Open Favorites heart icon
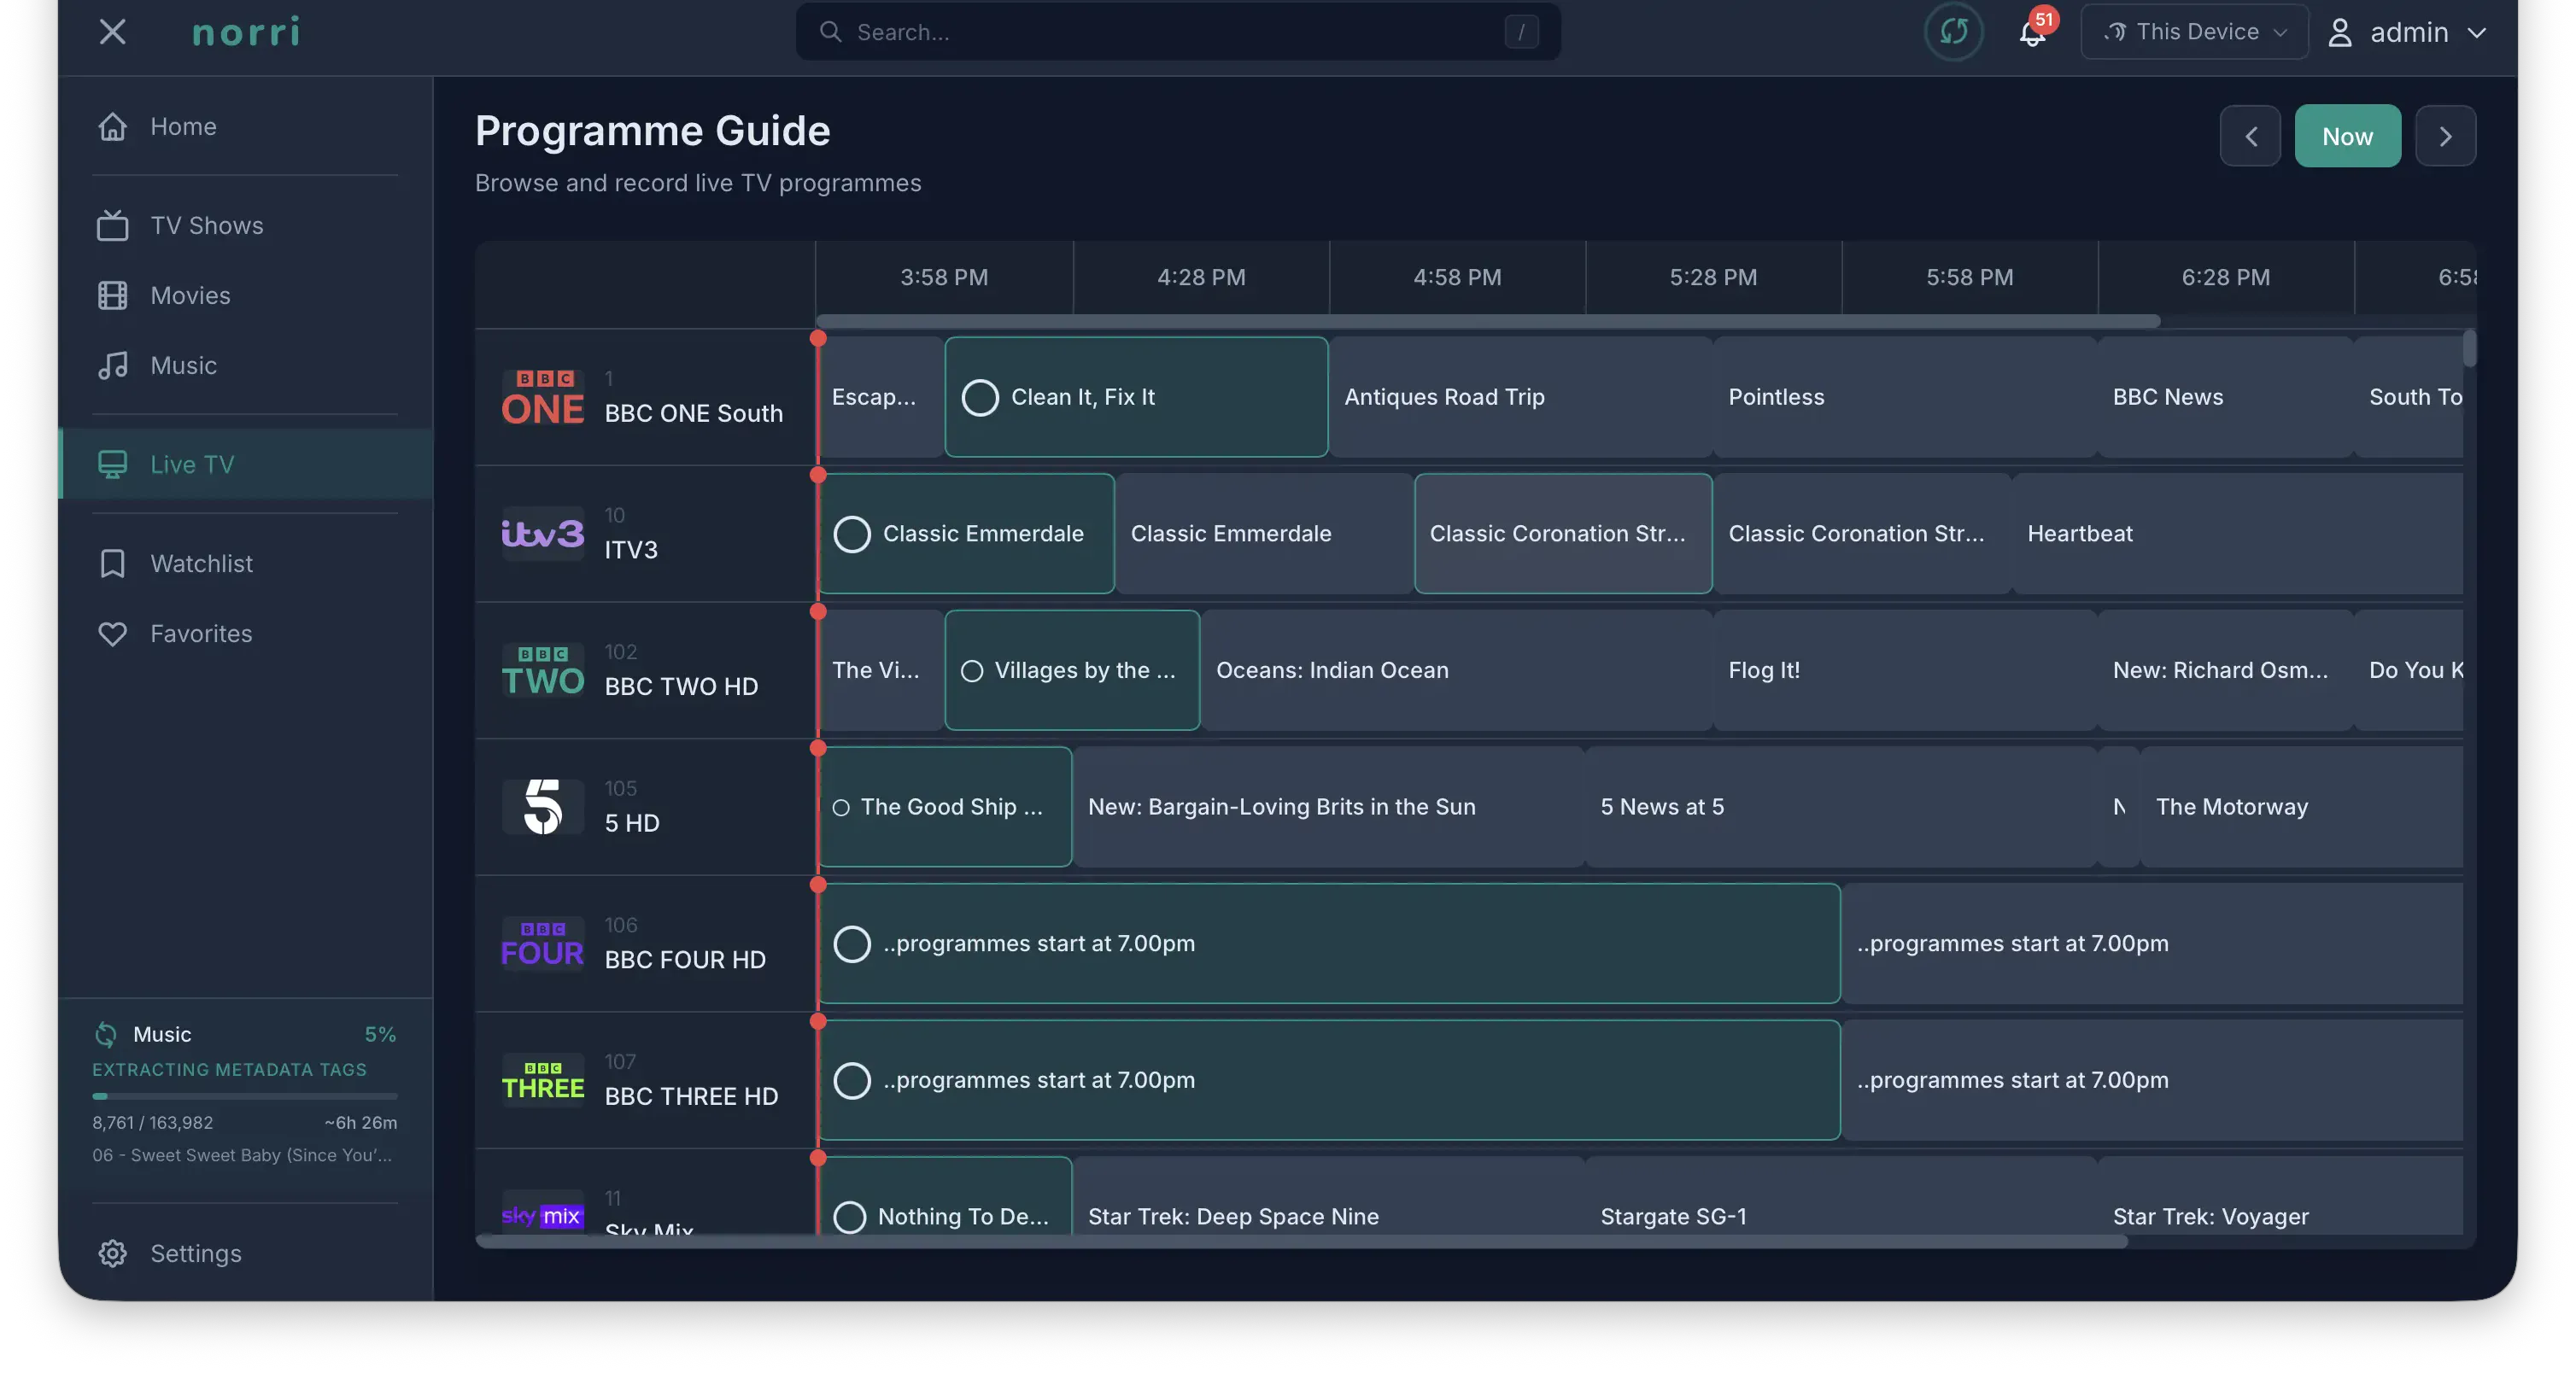Viewport: 2576px width, 1373px height. coord(113,634)
